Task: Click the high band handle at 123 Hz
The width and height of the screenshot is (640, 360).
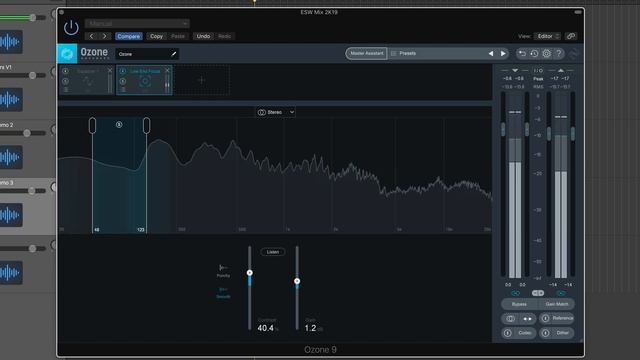Action: pyautogui.click(x=147, y=126)
